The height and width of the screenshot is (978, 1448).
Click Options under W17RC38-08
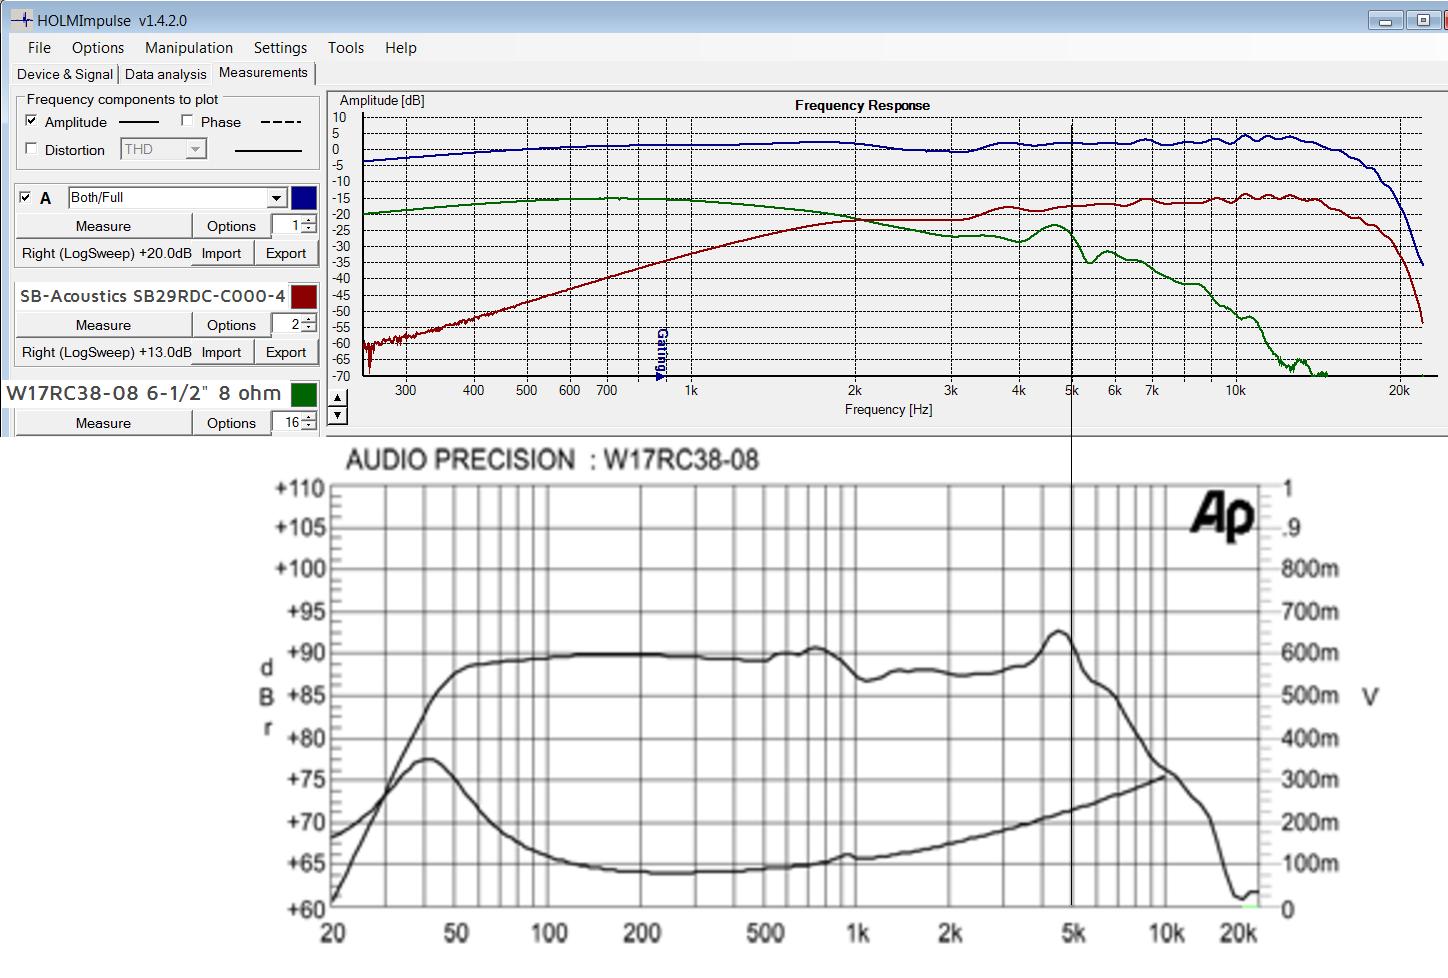pos(231,423)
